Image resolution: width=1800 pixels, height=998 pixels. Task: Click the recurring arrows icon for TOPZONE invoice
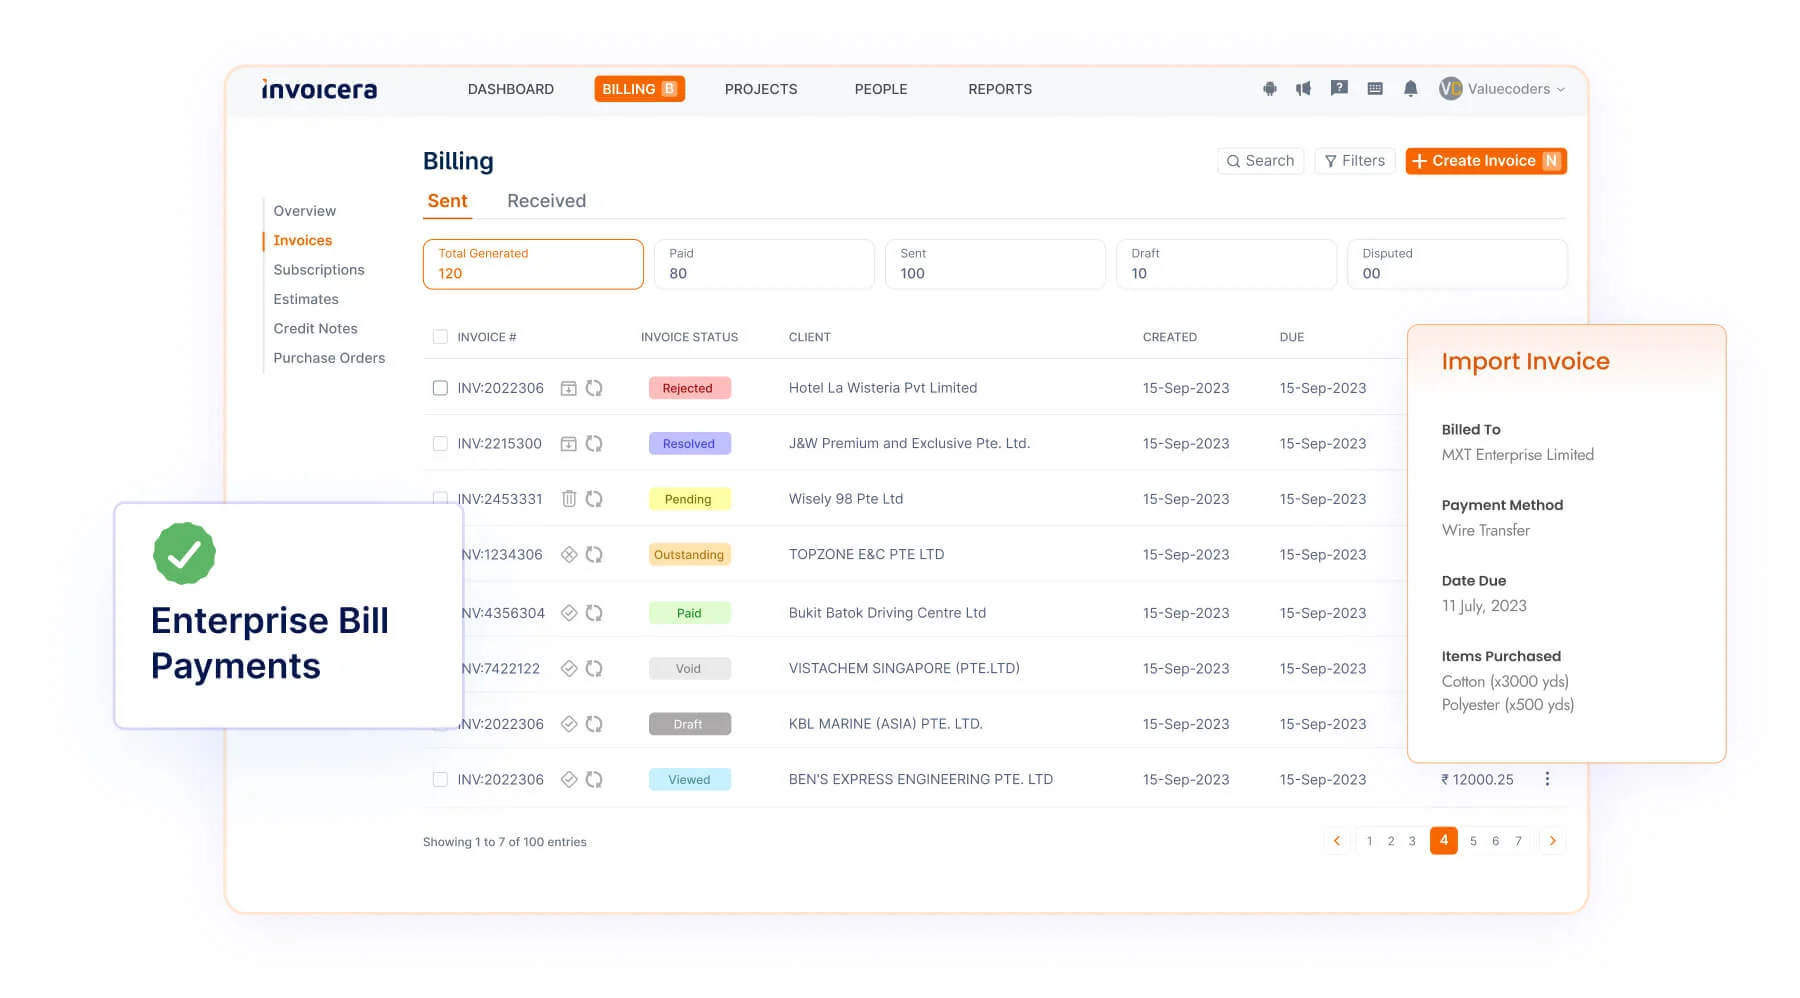[x=594, y=554]
